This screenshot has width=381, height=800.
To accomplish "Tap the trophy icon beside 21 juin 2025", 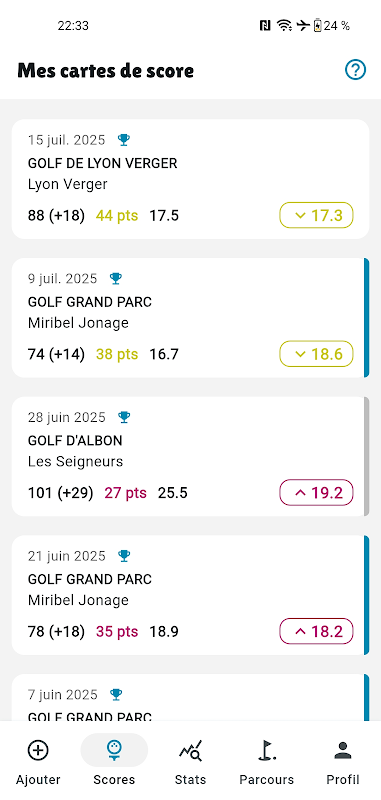I will (x=124, y=555).
